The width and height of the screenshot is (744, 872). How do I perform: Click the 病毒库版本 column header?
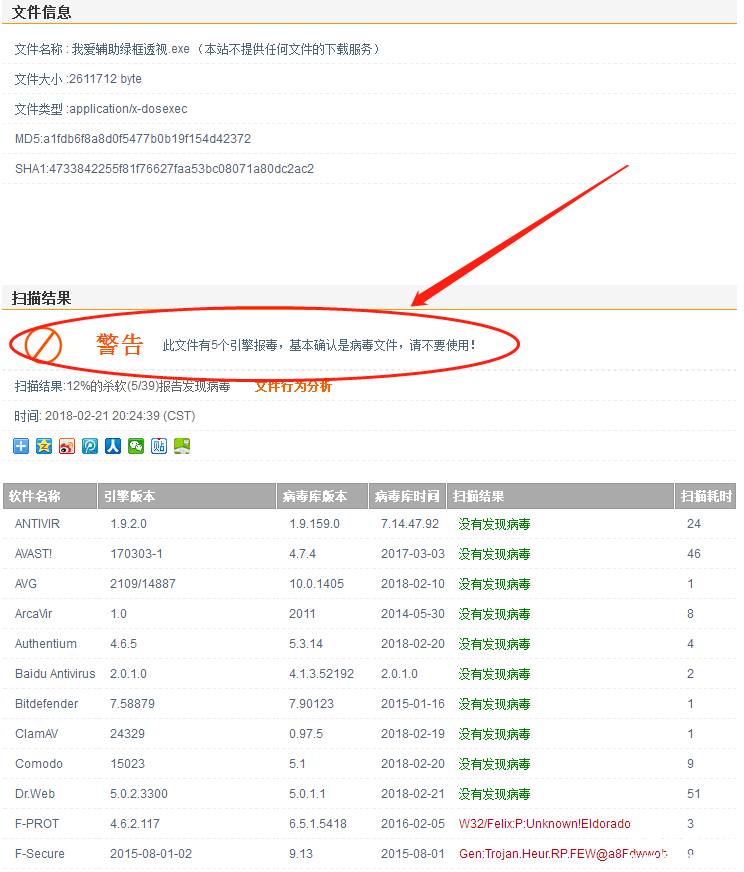pos(323,496)
